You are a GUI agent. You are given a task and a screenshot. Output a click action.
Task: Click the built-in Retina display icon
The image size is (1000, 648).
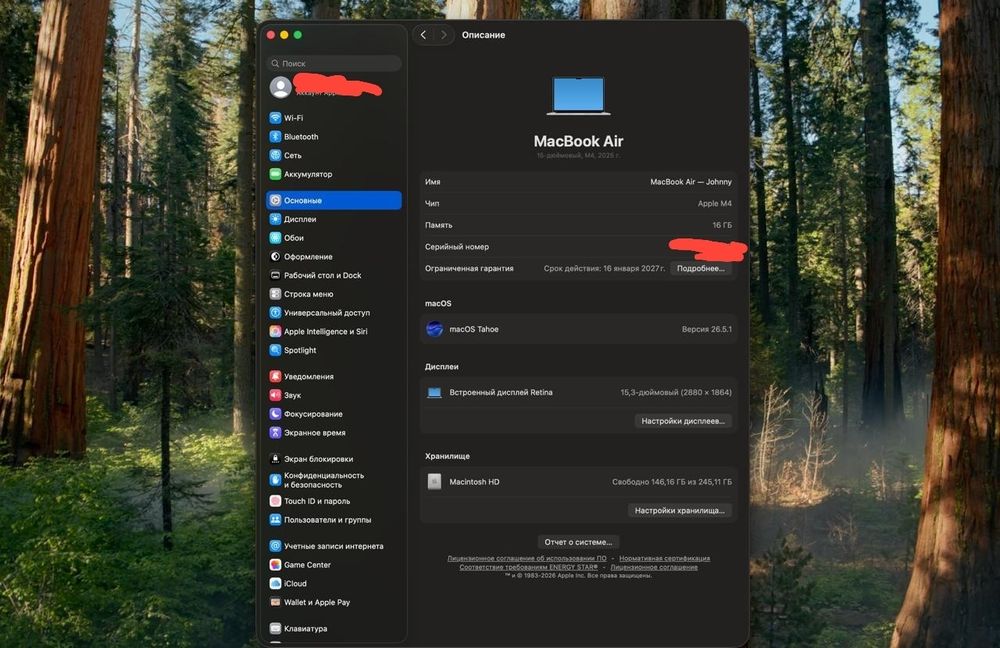(434, 392)
